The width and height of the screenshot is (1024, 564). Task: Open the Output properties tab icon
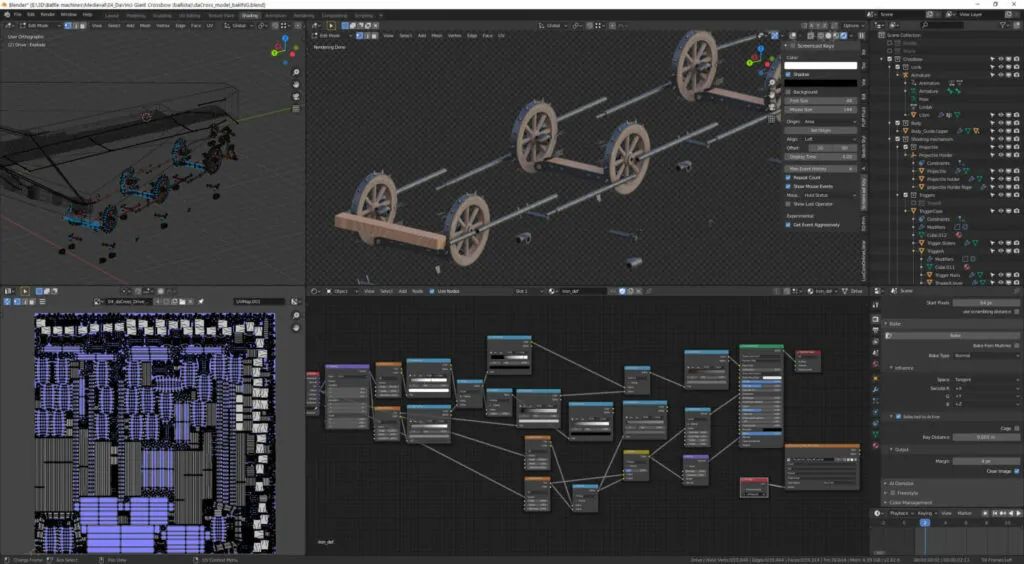[x=876, y=331]
